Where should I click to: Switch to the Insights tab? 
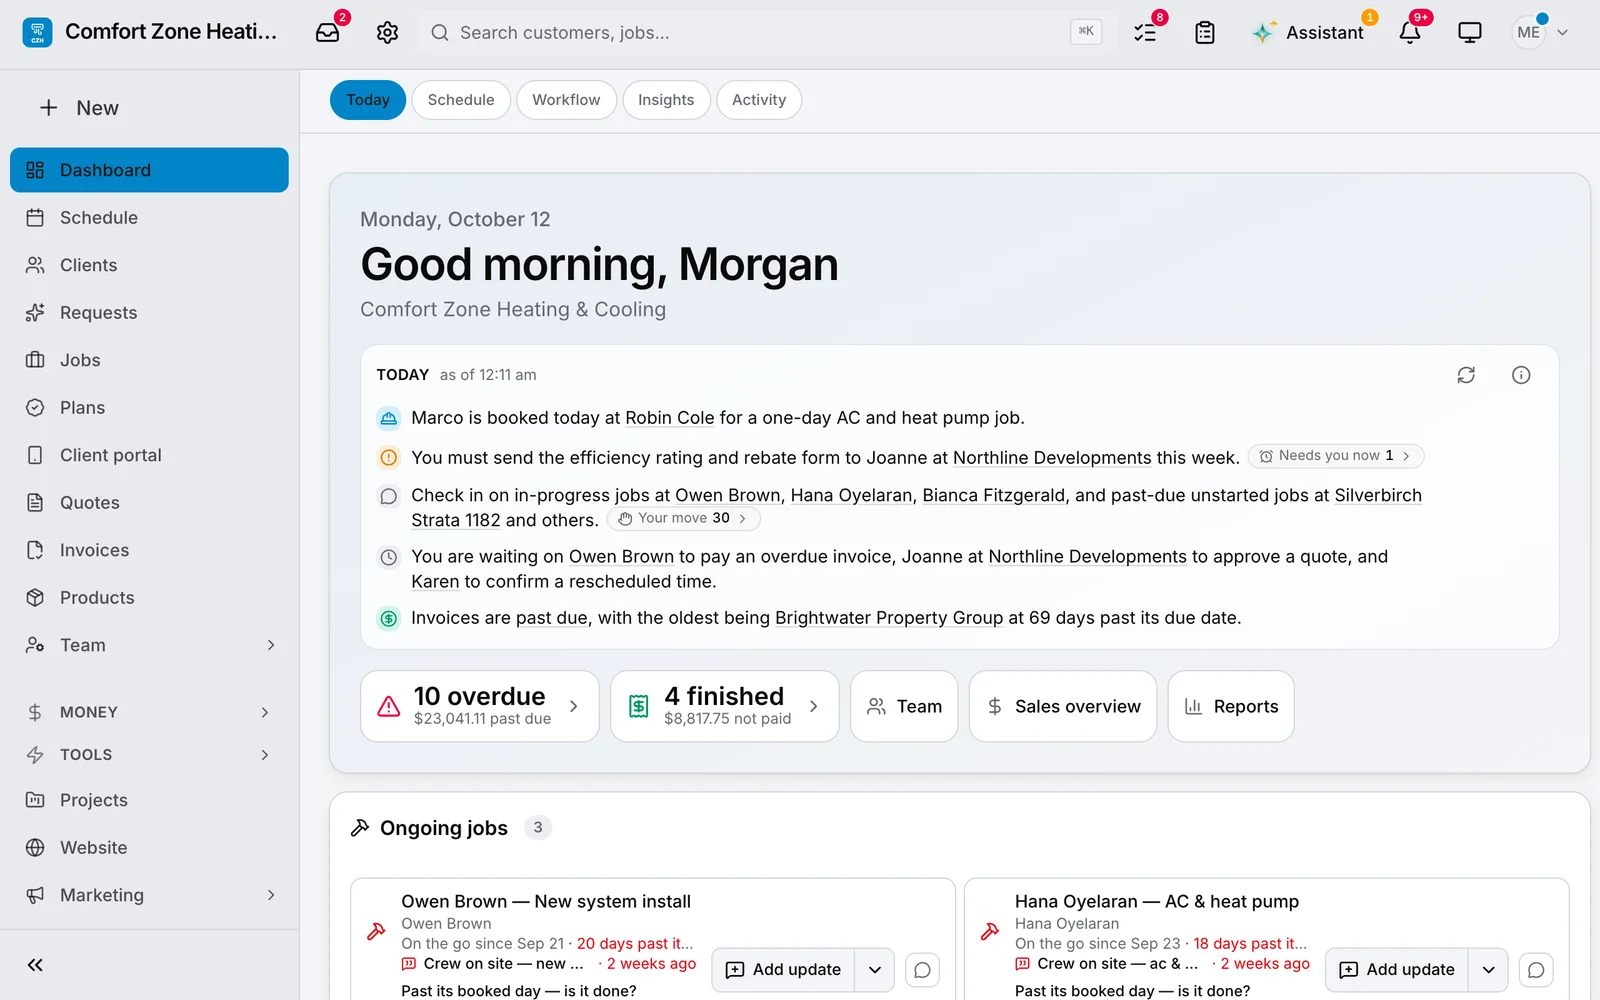[666, 100]
